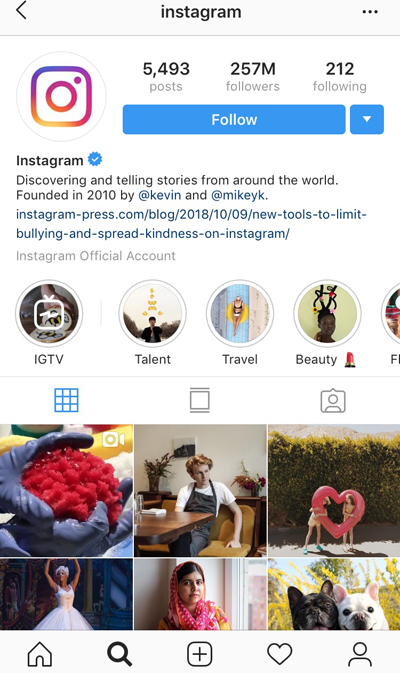Open the @kevin profile link

tap(159, 195)
